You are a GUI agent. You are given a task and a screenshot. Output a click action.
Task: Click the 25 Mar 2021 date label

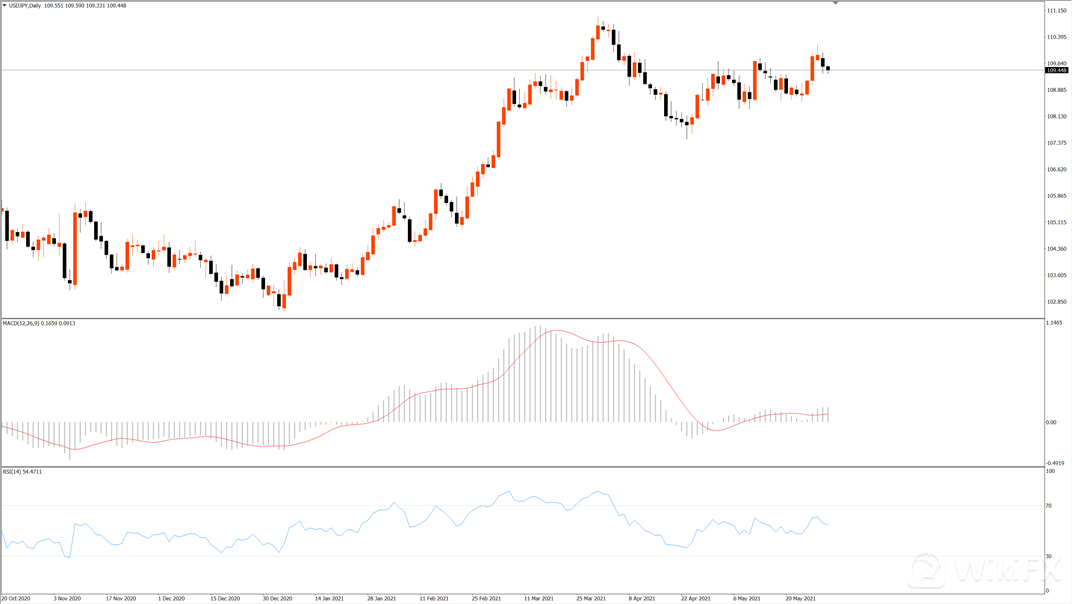pyautogui.click(x=592, y=598)
